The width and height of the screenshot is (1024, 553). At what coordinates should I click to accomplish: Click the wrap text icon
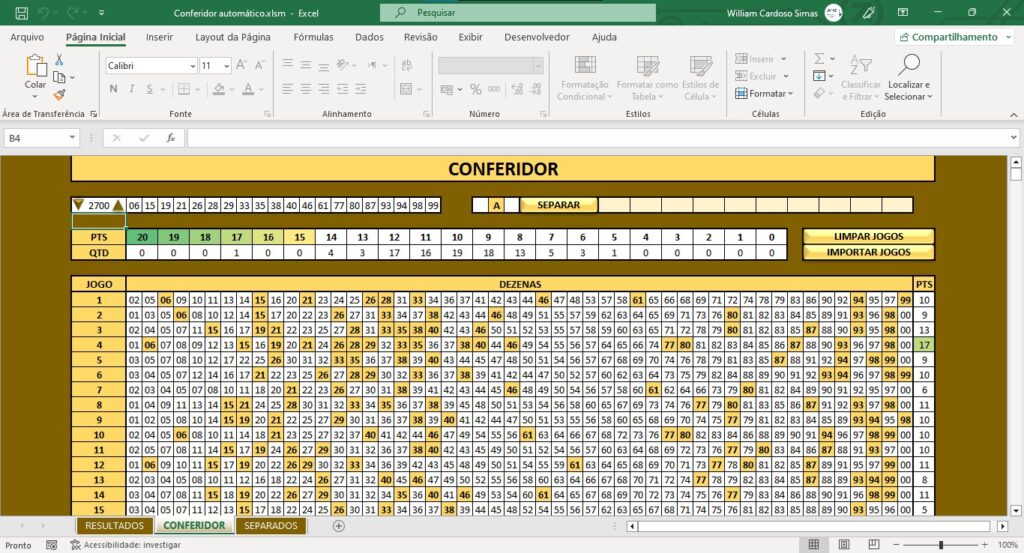pos(406,65)
